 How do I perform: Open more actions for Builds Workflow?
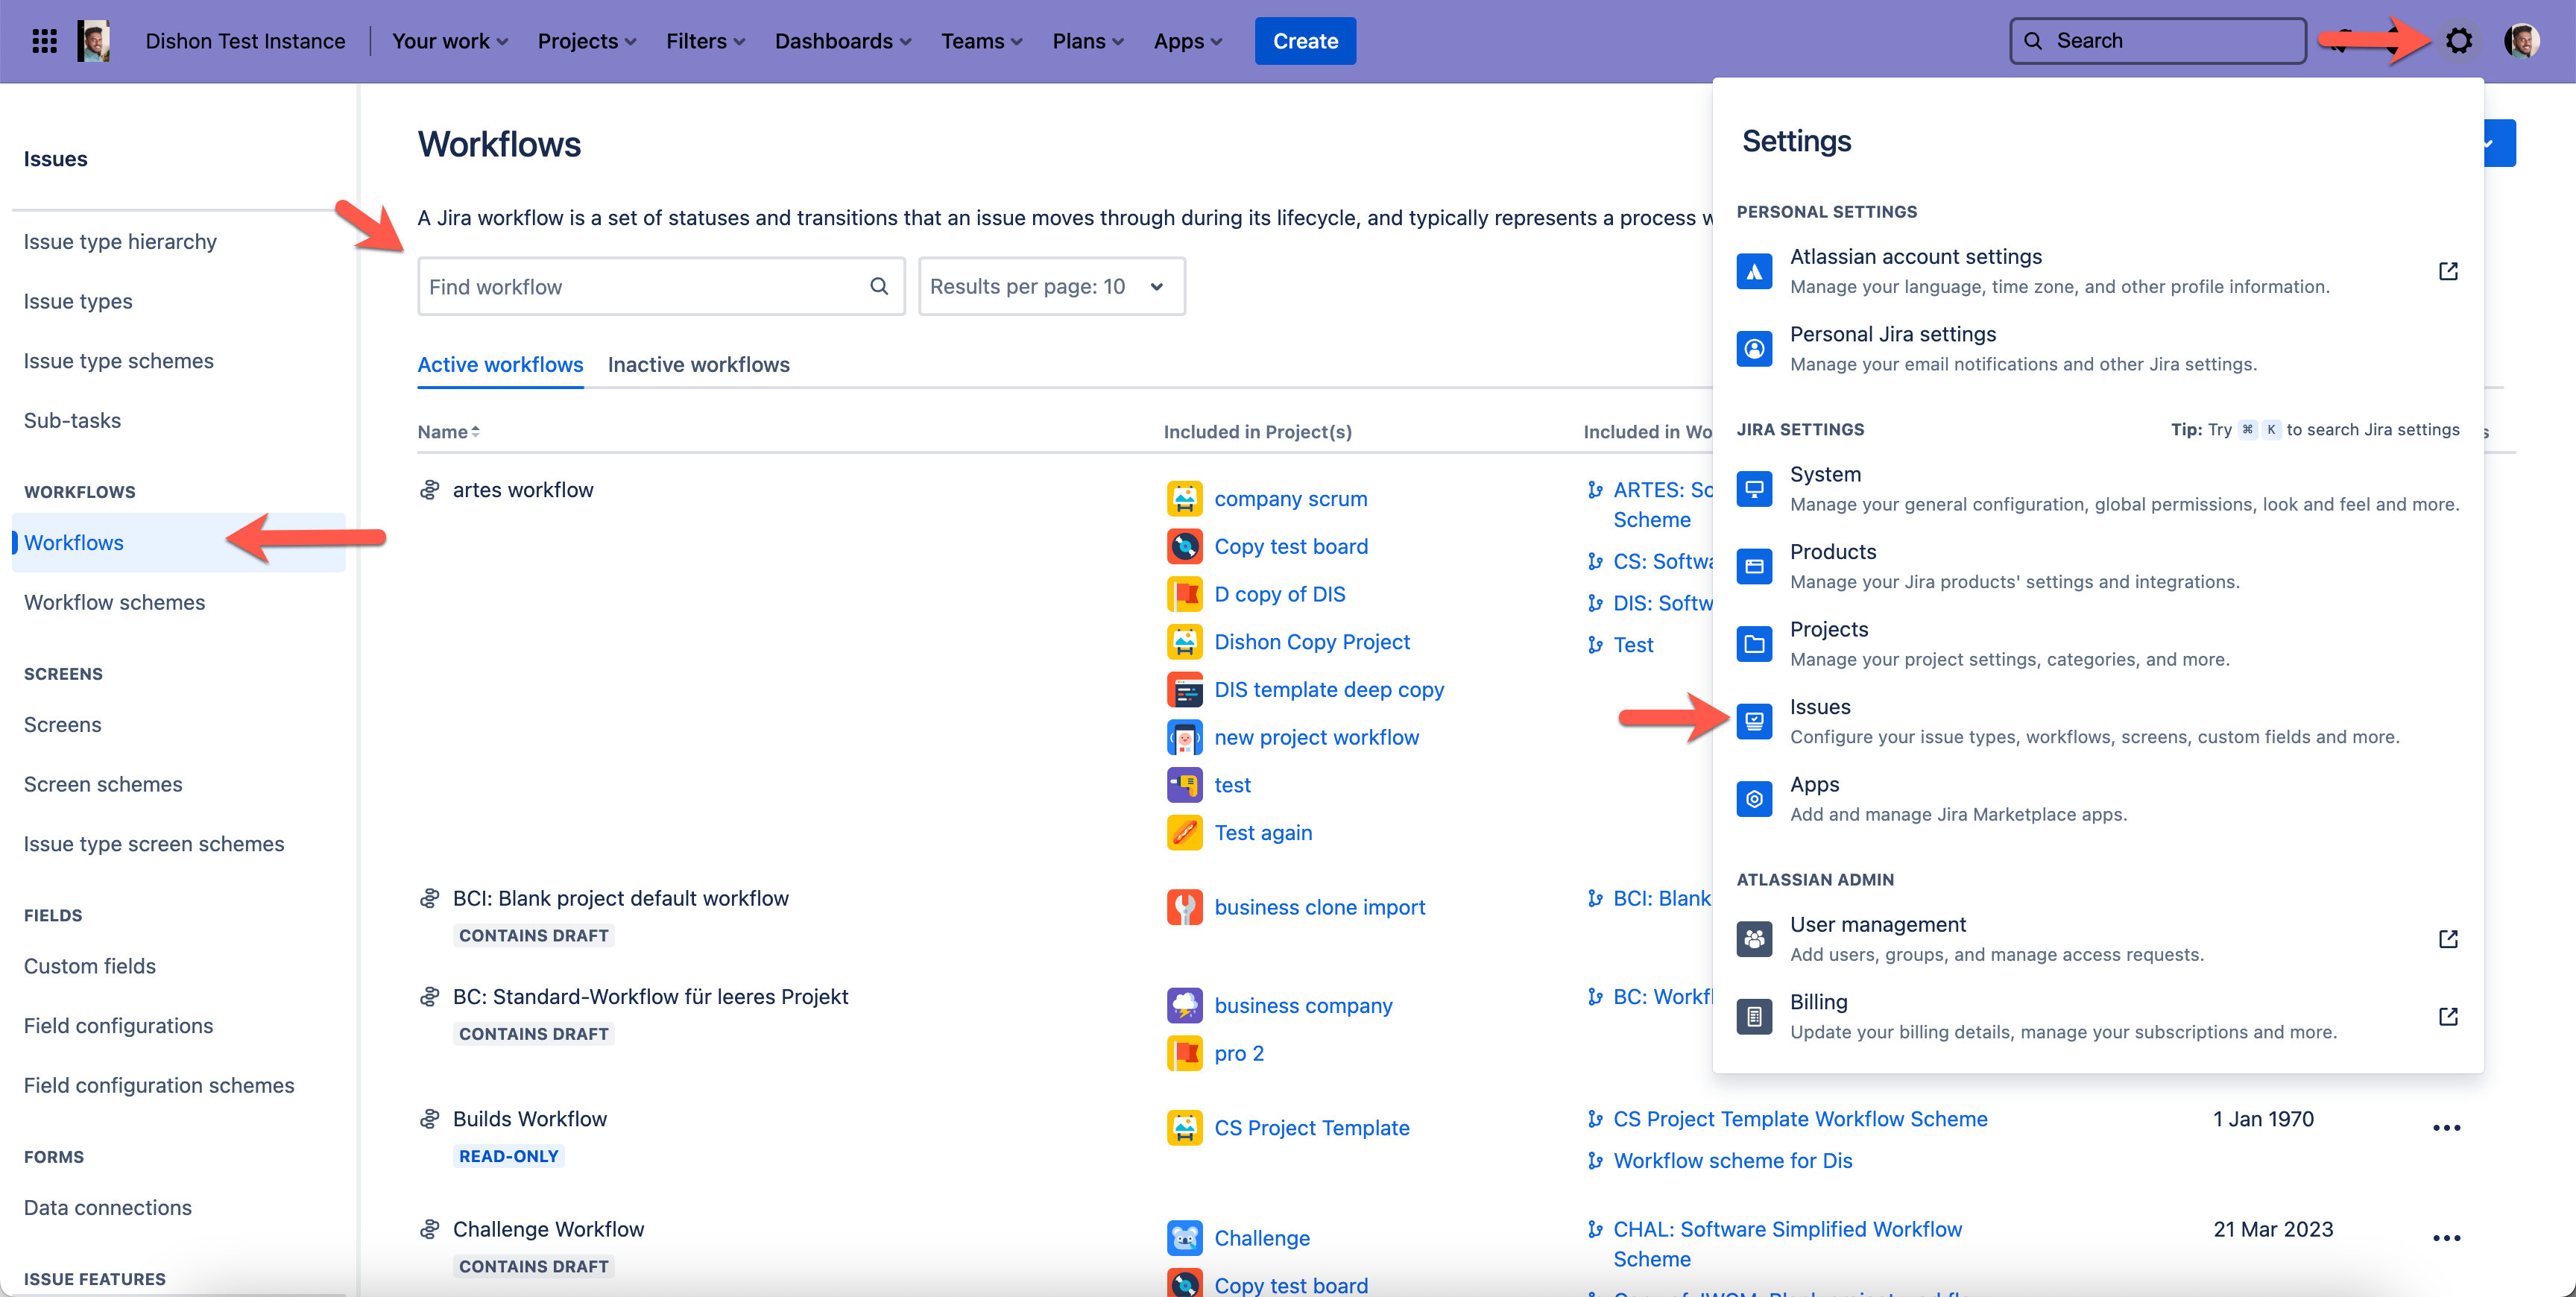pos(2446,1128)
